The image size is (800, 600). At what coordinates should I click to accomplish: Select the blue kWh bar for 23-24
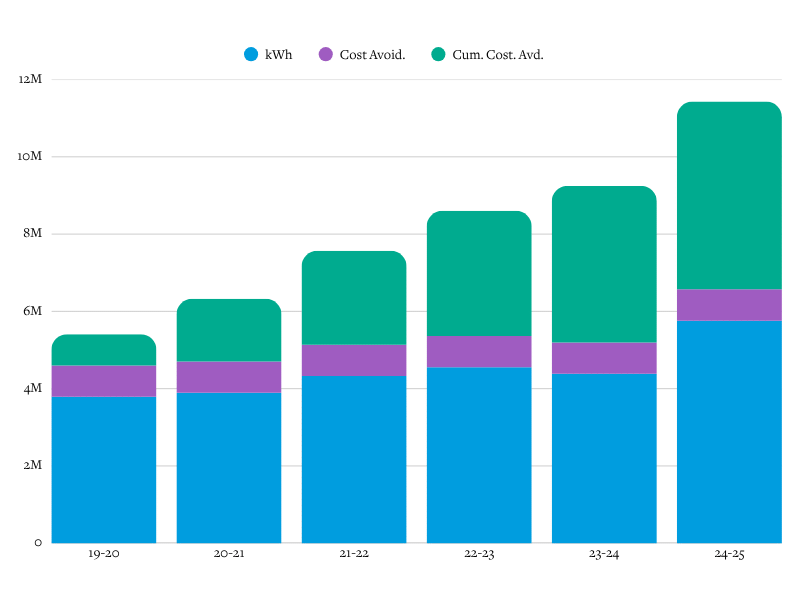[604, 458]
